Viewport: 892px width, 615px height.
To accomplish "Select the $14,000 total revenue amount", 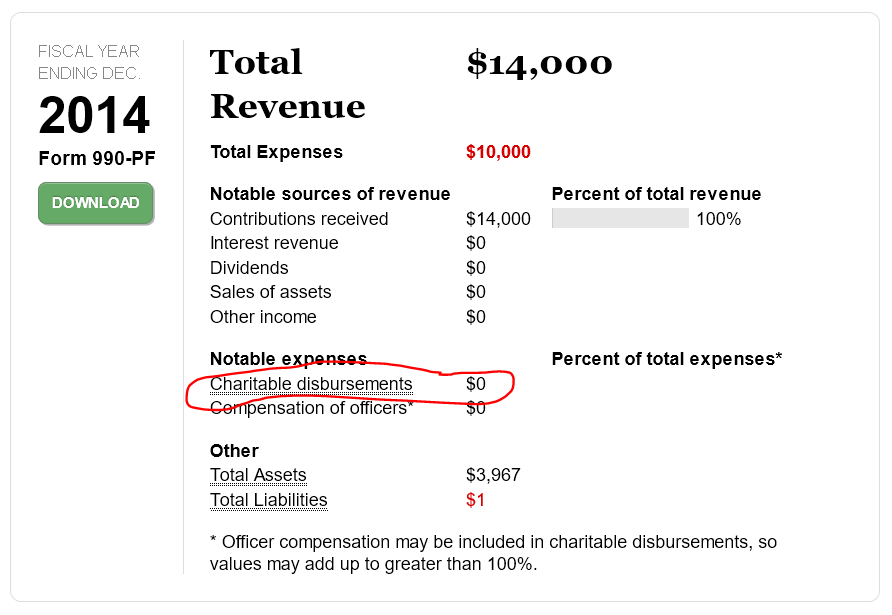I will click(539, 63).
